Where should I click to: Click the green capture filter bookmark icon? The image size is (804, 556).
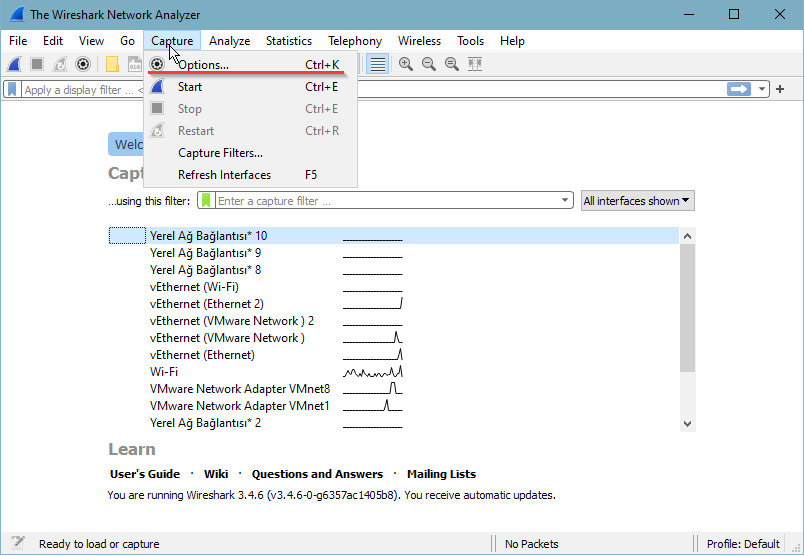206,201
